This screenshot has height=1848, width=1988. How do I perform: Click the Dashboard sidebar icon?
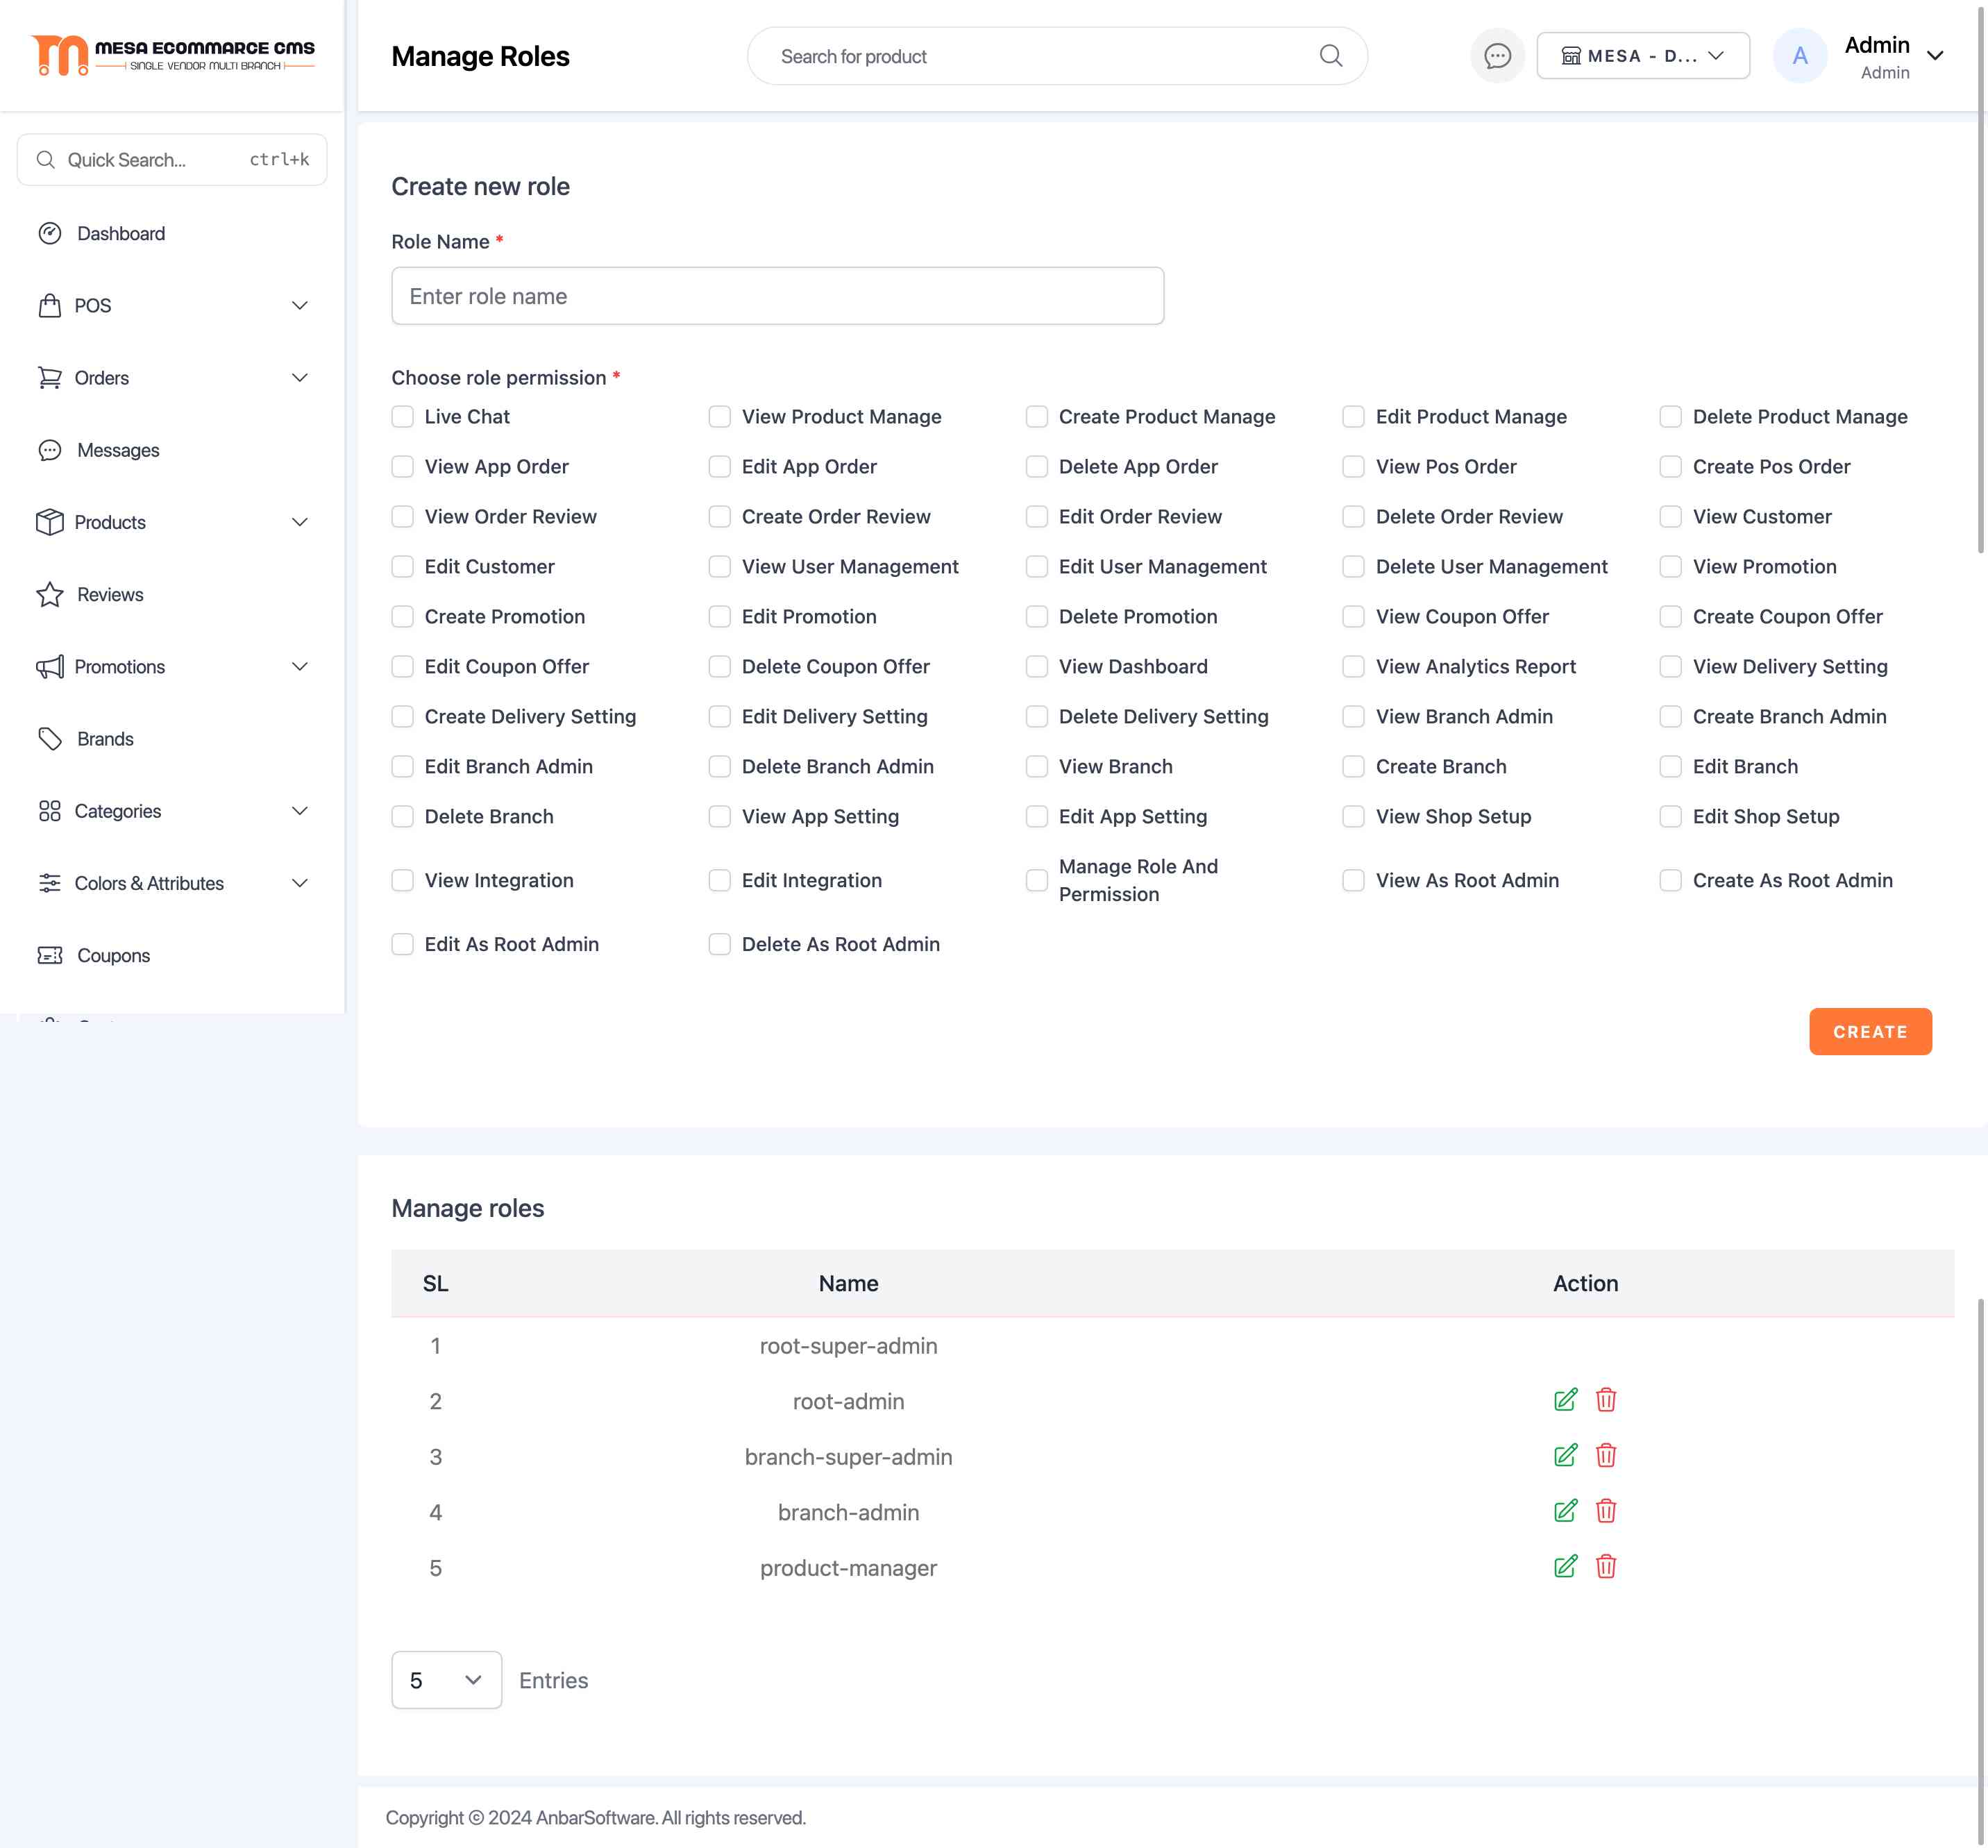click(49, 233)
